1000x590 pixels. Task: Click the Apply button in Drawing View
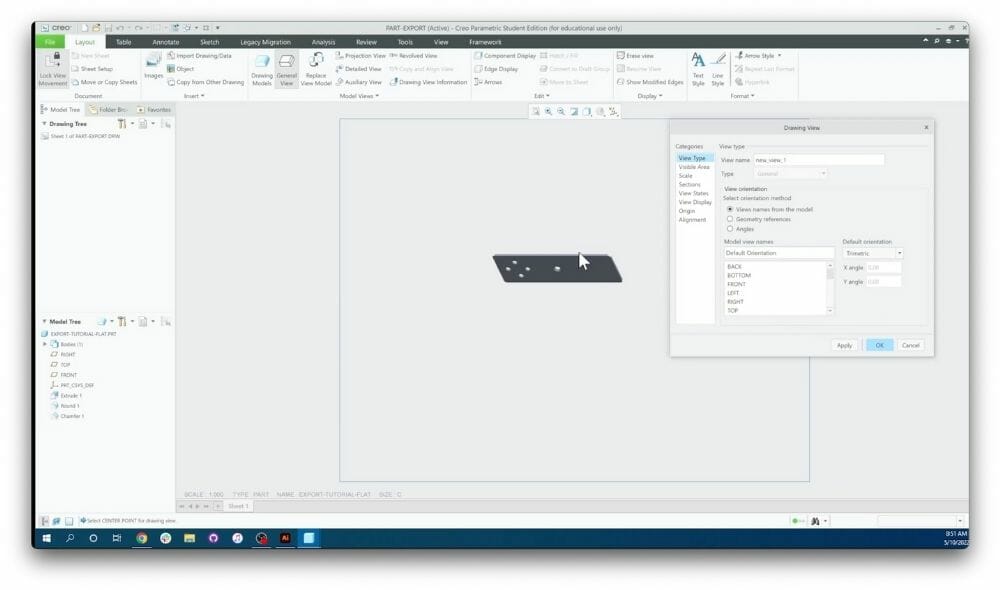tap(843, 344)
